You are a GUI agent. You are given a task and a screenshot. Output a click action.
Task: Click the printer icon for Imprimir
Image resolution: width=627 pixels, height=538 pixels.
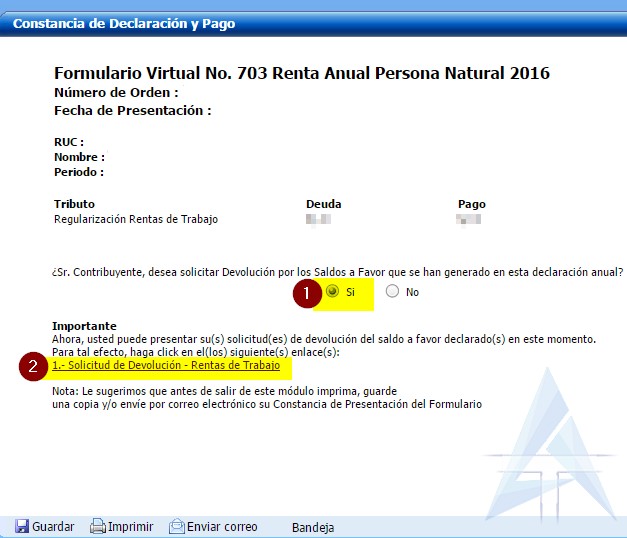pos(98,527)
